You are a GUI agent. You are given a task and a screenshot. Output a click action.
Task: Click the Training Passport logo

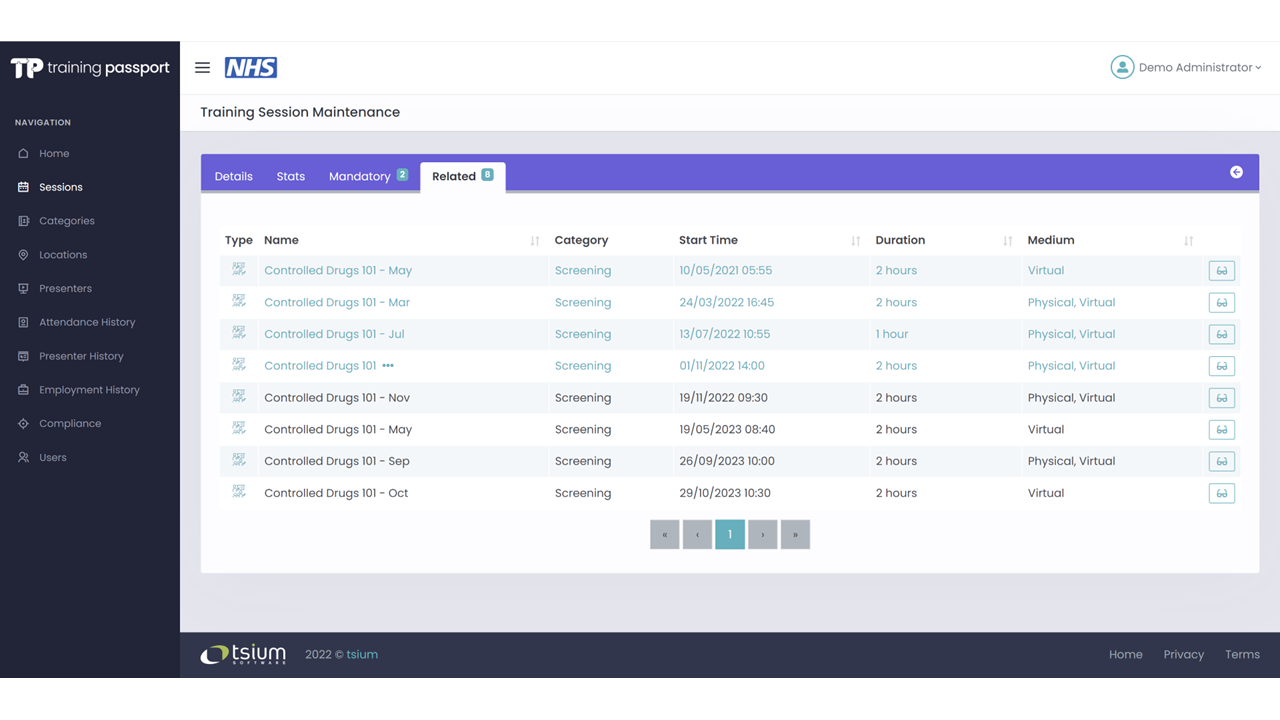(x=90, y=68)
